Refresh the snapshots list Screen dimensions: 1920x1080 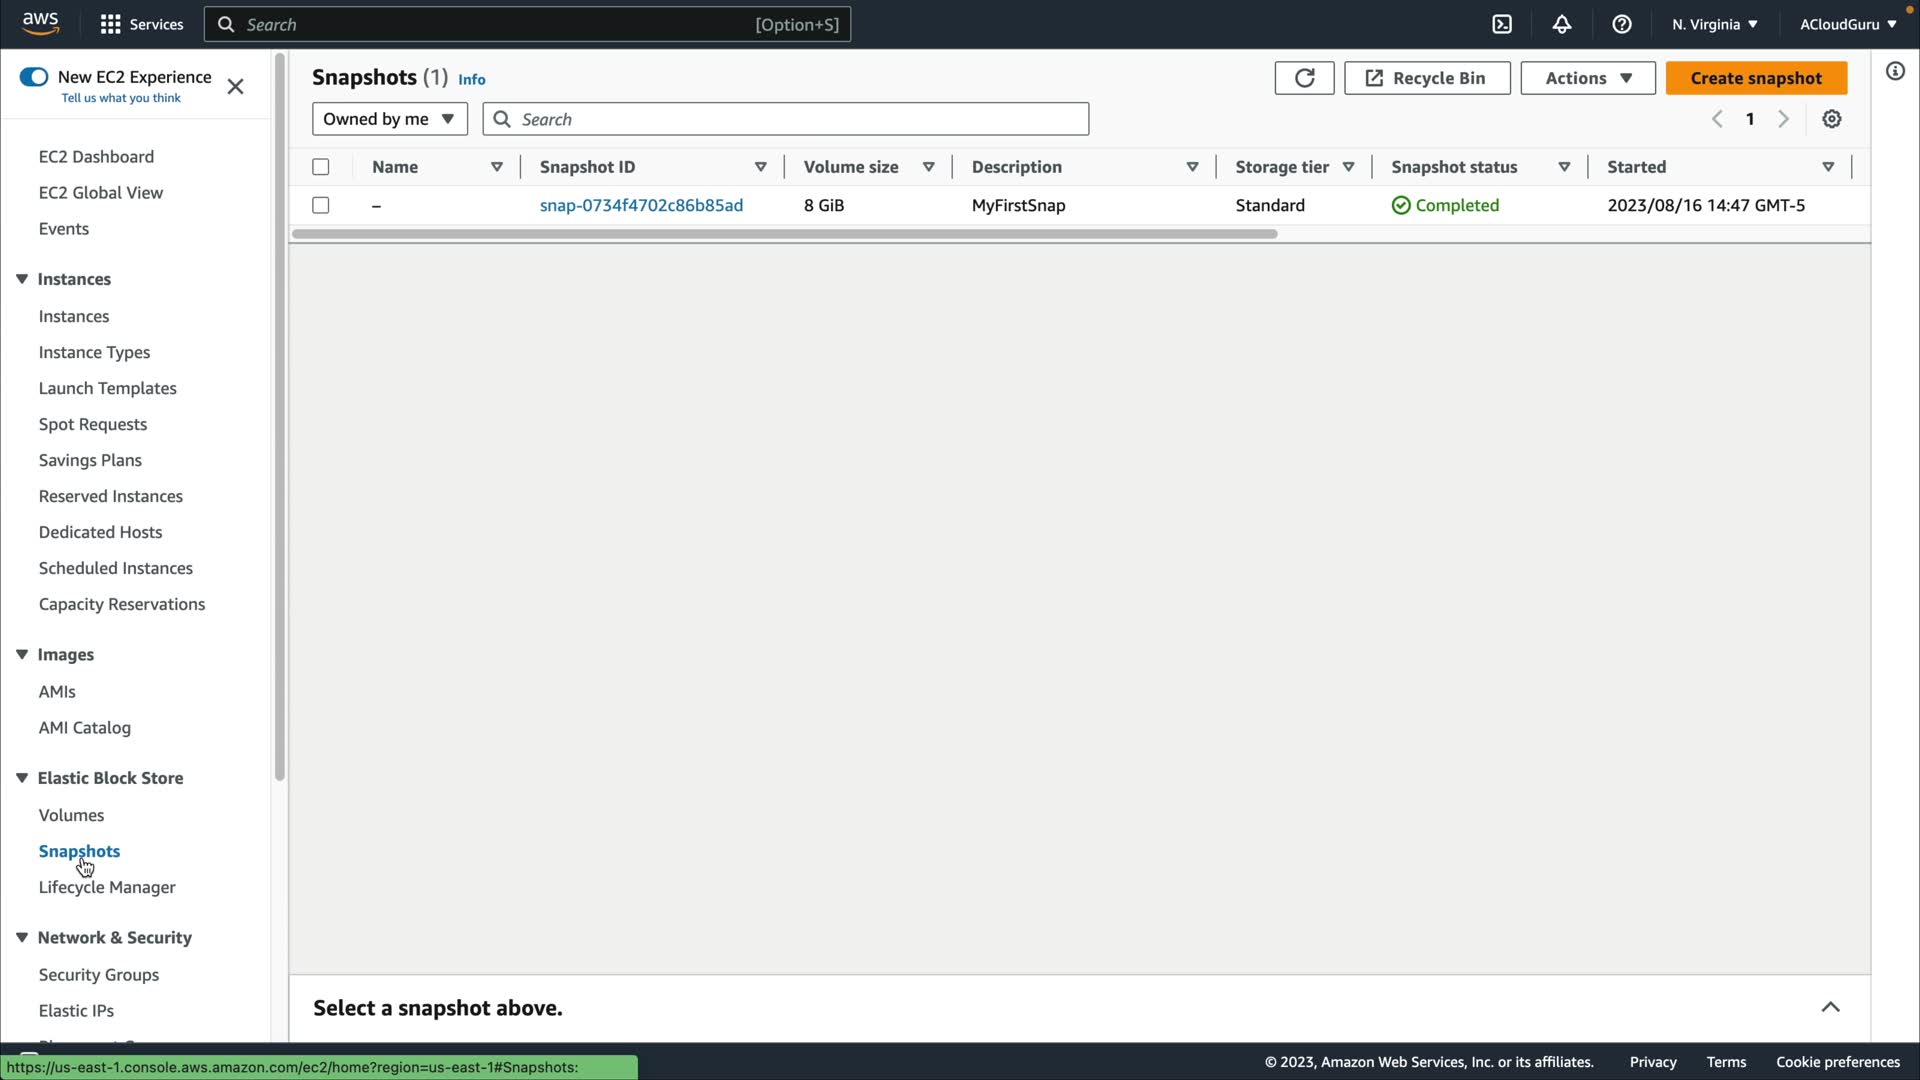pyautogui.click(x=1304, y=78)
